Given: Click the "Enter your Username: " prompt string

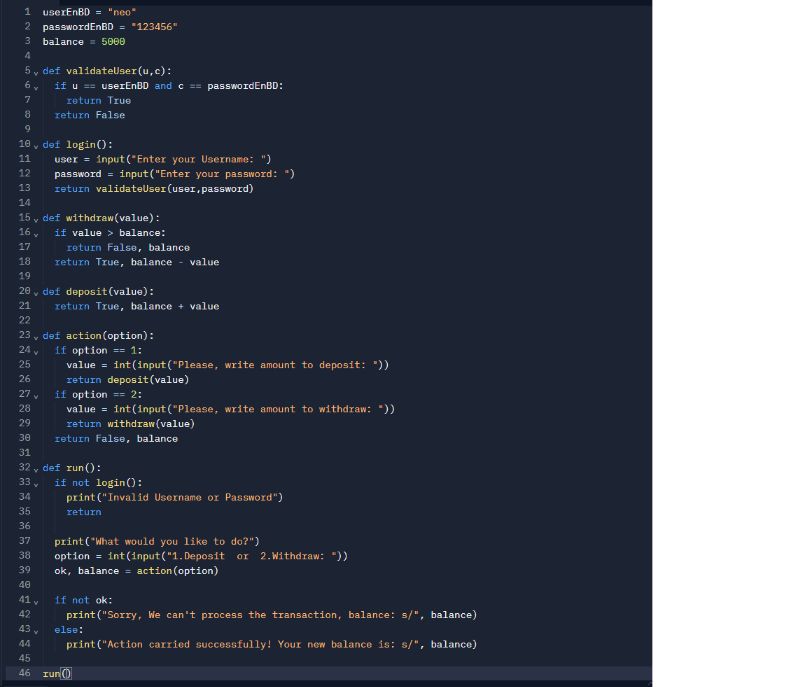Looking at the screenshot, I should 198,159.
